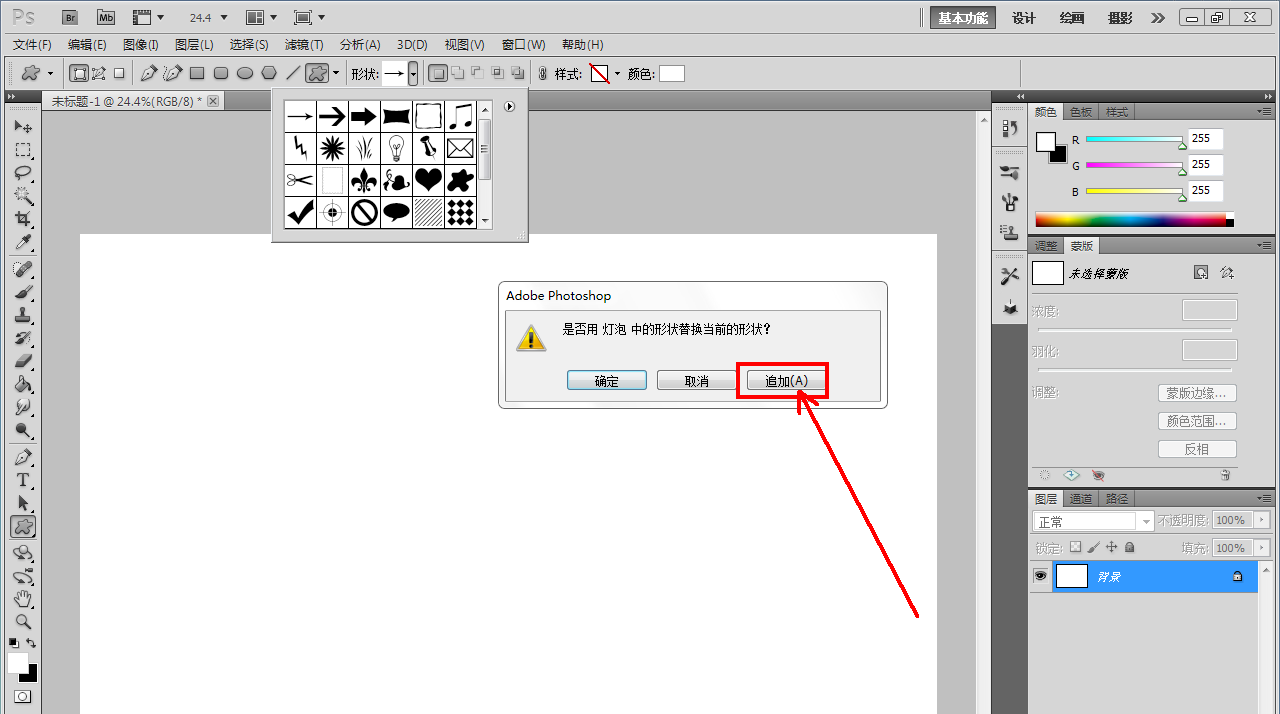1280x714 pixels.
Task: Select the Crop tool
Action: tap(23, 219)
